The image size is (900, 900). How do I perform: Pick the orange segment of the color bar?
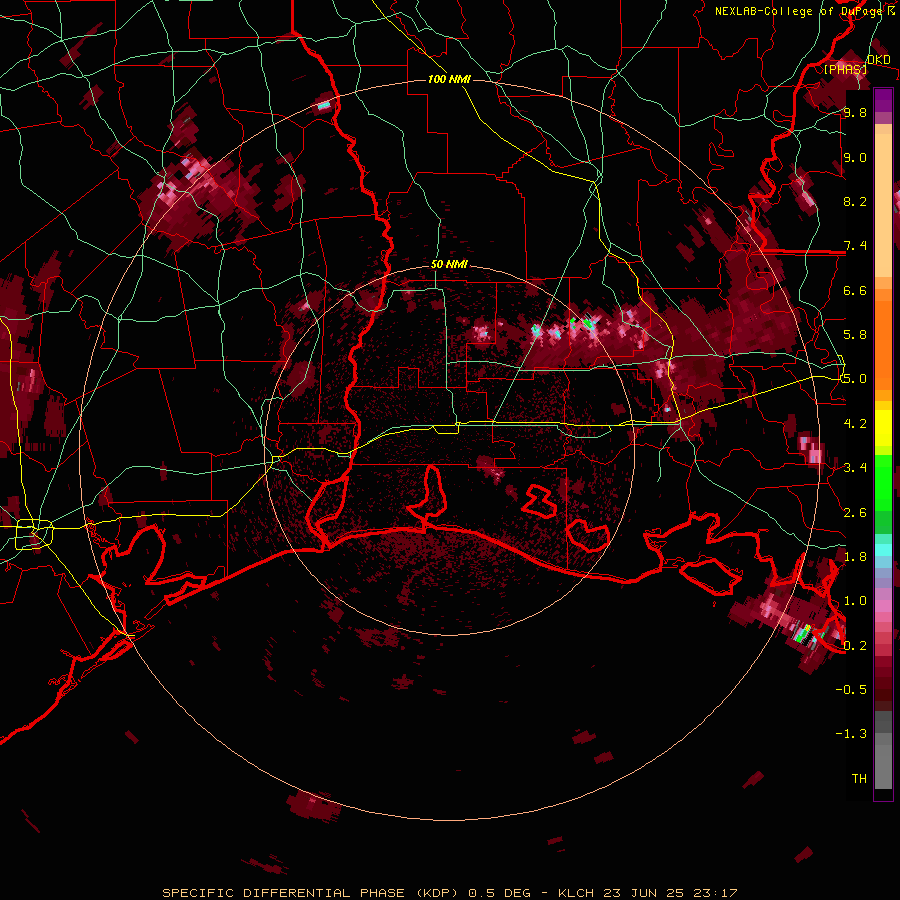tap(883, 340)
